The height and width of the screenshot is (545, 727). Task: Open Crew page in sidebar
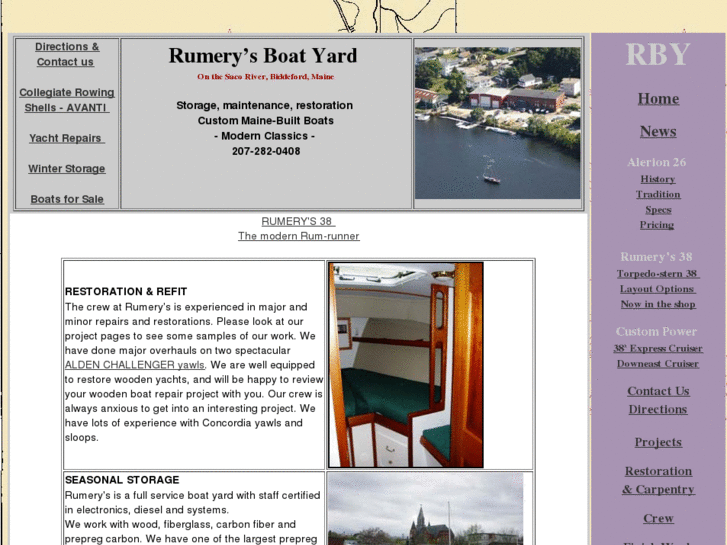pyautogui.click(x=658, y=519)
